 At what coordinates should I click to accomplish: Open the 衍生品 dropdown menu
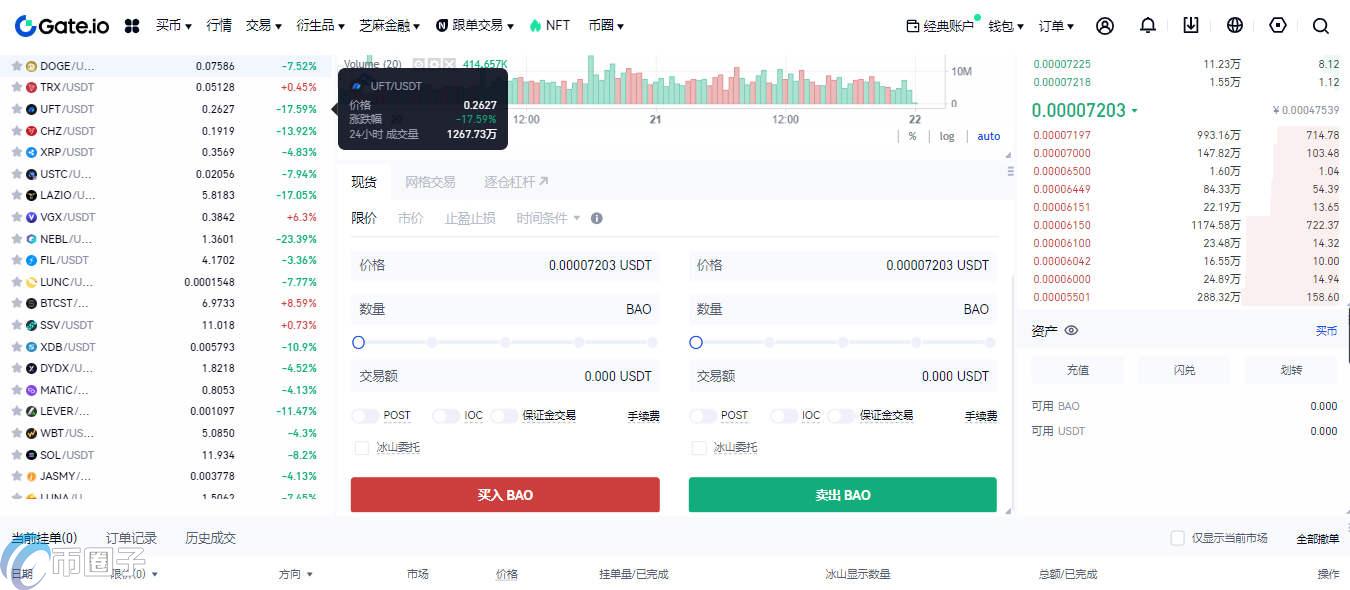pos(320,25)
